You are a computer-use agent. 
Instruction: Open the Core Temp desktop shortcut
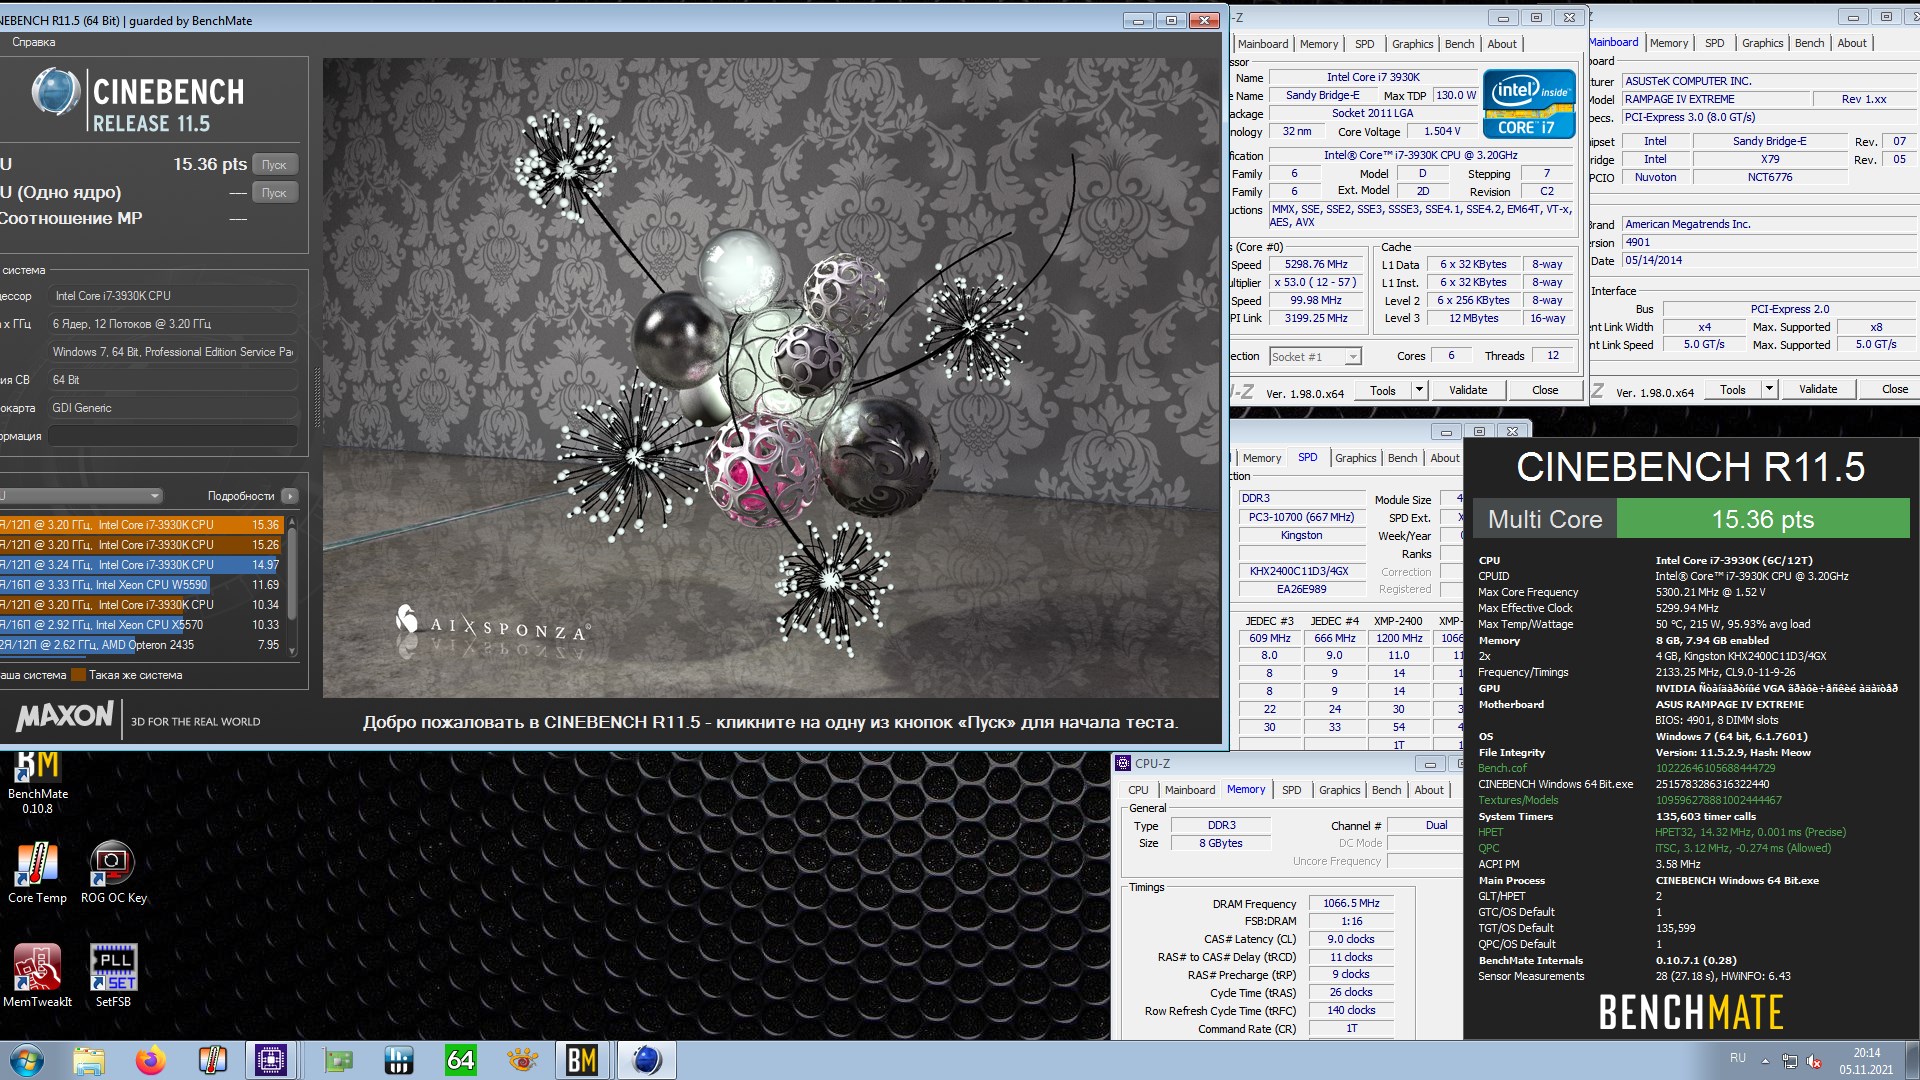37,872
